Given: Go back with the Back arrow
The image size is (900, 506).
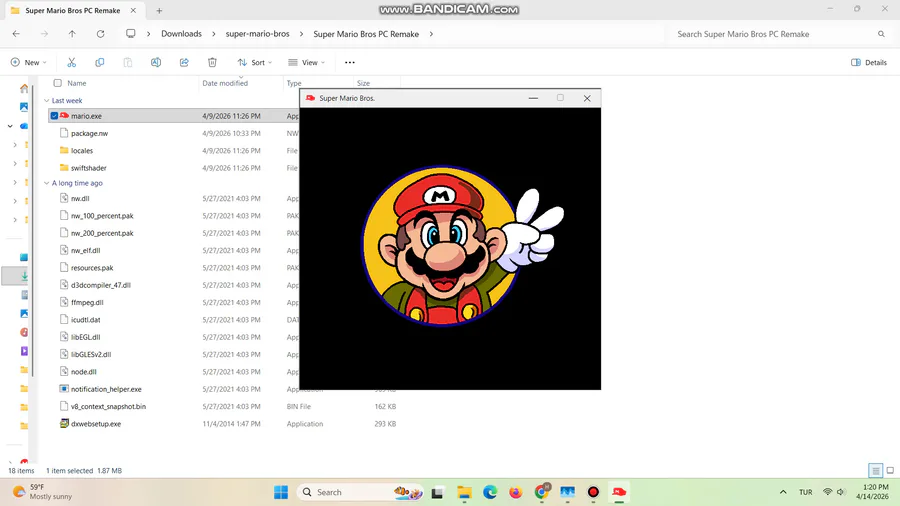Looking at the screenshot, I should pyautogui.click(x=16, y=34).
